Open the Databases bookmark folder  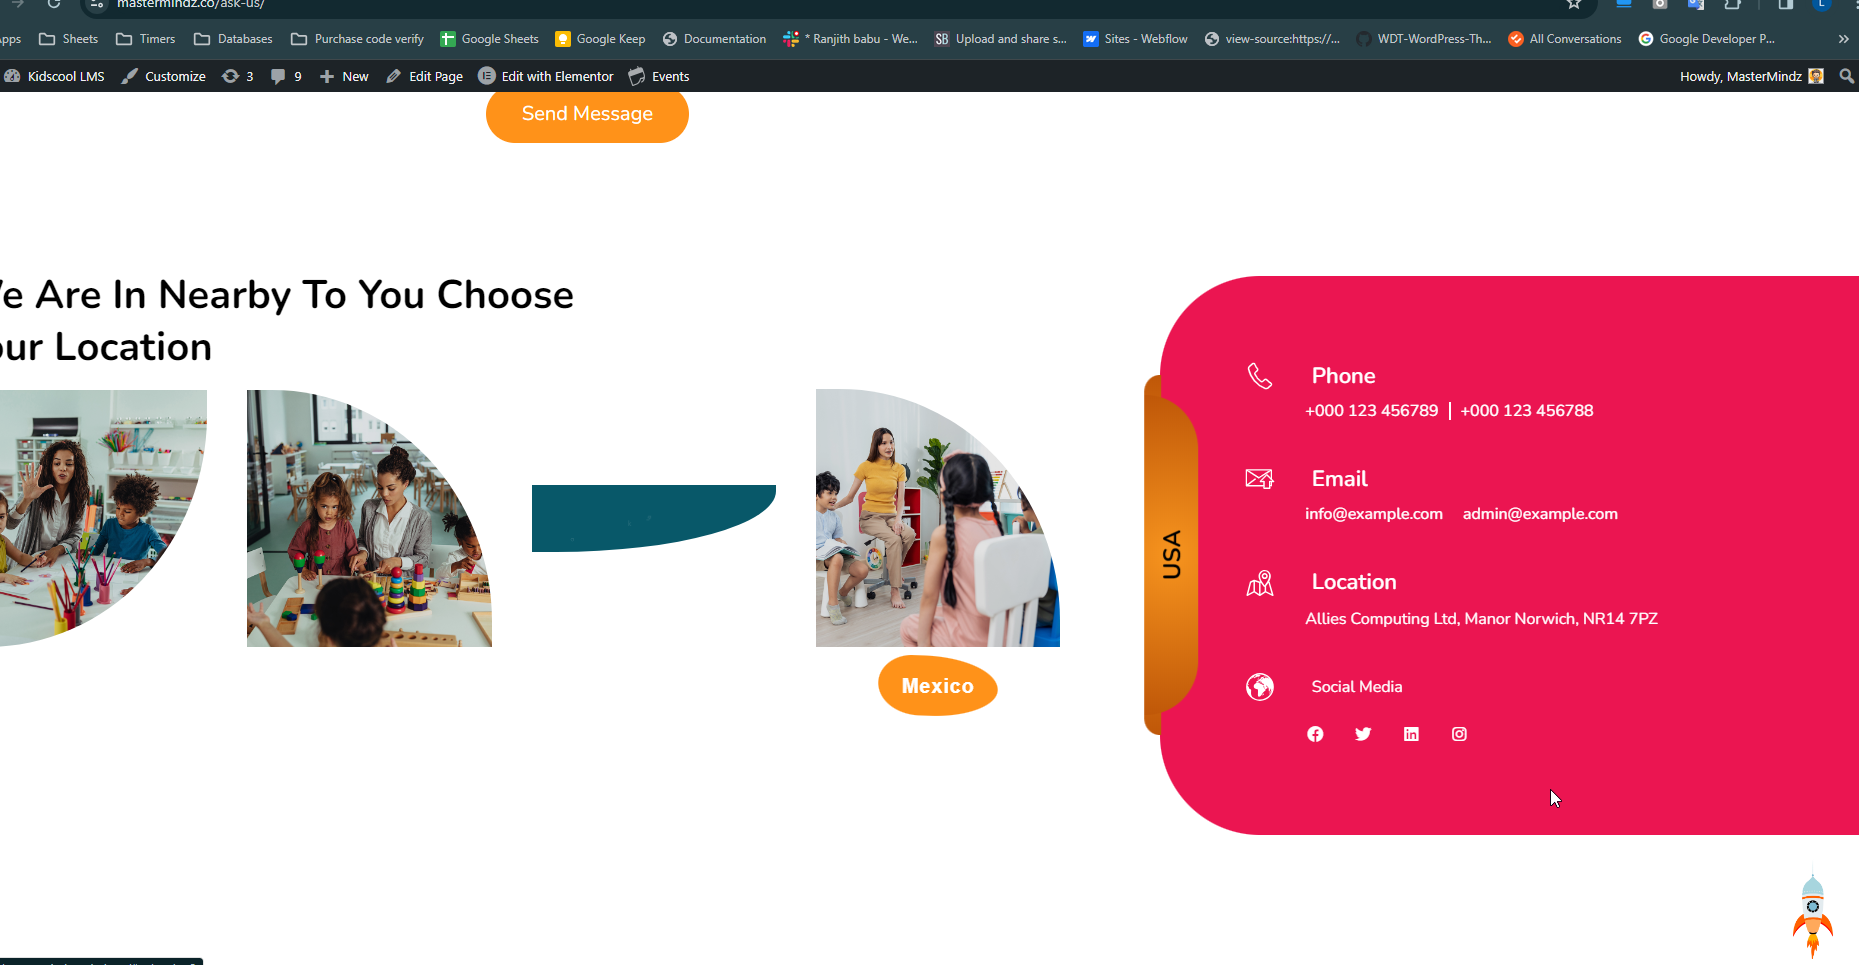click(x=233, y=39)
